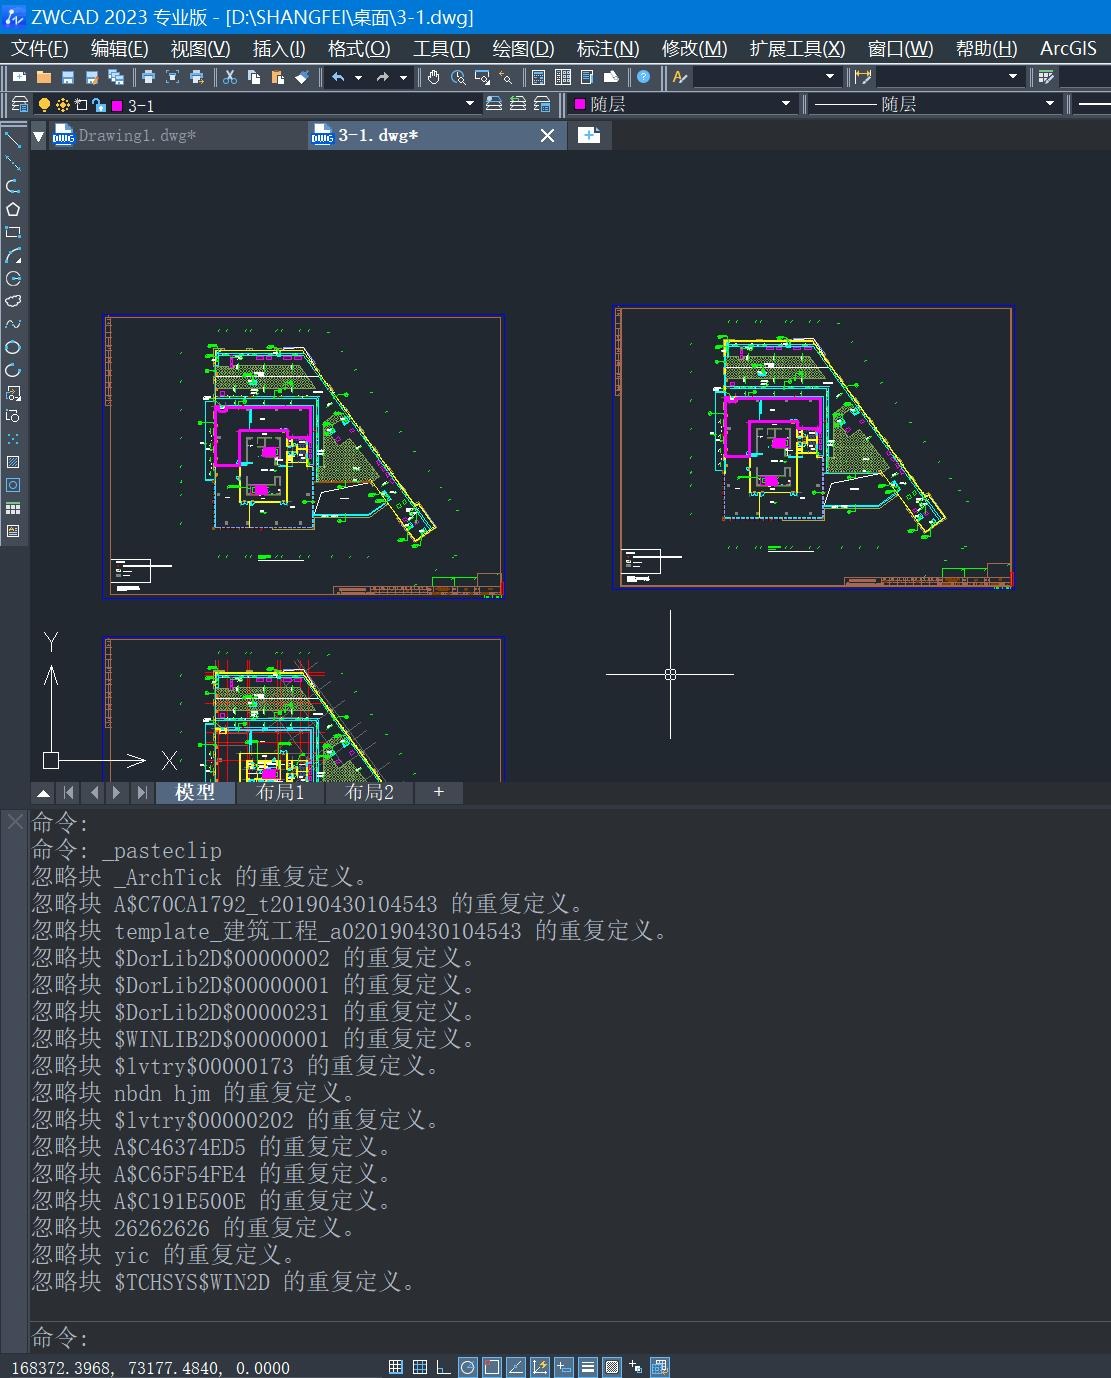Click the Dimension Style icon
The width and height of the screenshot is (1111, 1378).
coord(863,77)
